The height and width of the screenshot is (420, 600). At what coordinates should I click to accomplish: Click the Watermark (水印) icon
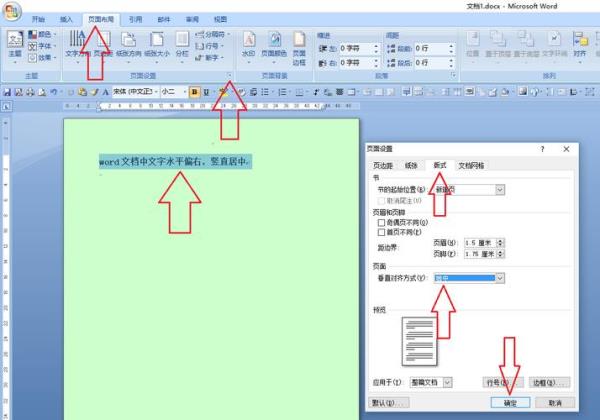coord(248,43)
